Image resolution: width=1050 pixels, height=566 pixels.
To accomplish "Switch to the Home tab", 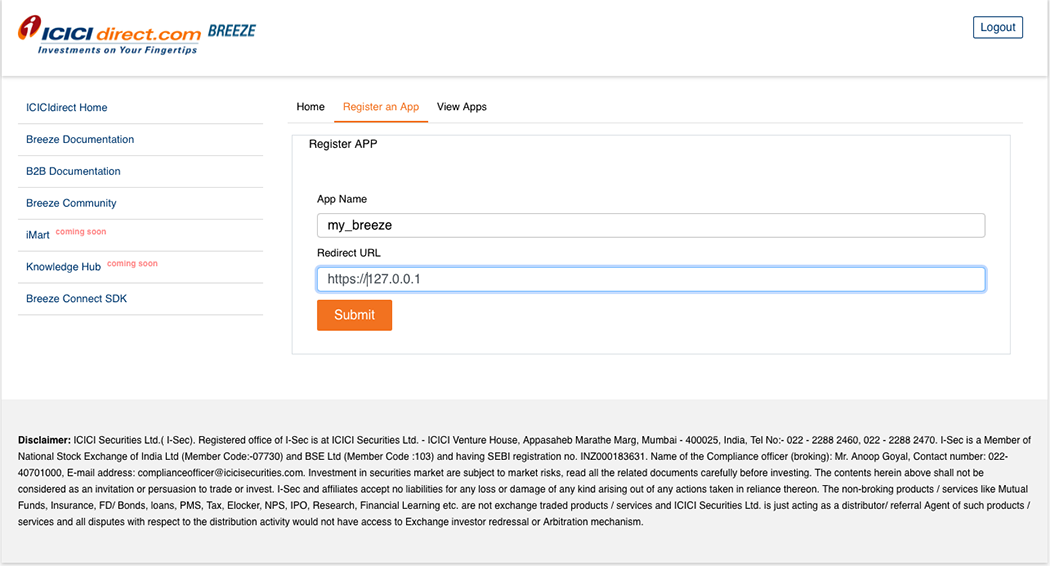I will (x=310, y=107).
